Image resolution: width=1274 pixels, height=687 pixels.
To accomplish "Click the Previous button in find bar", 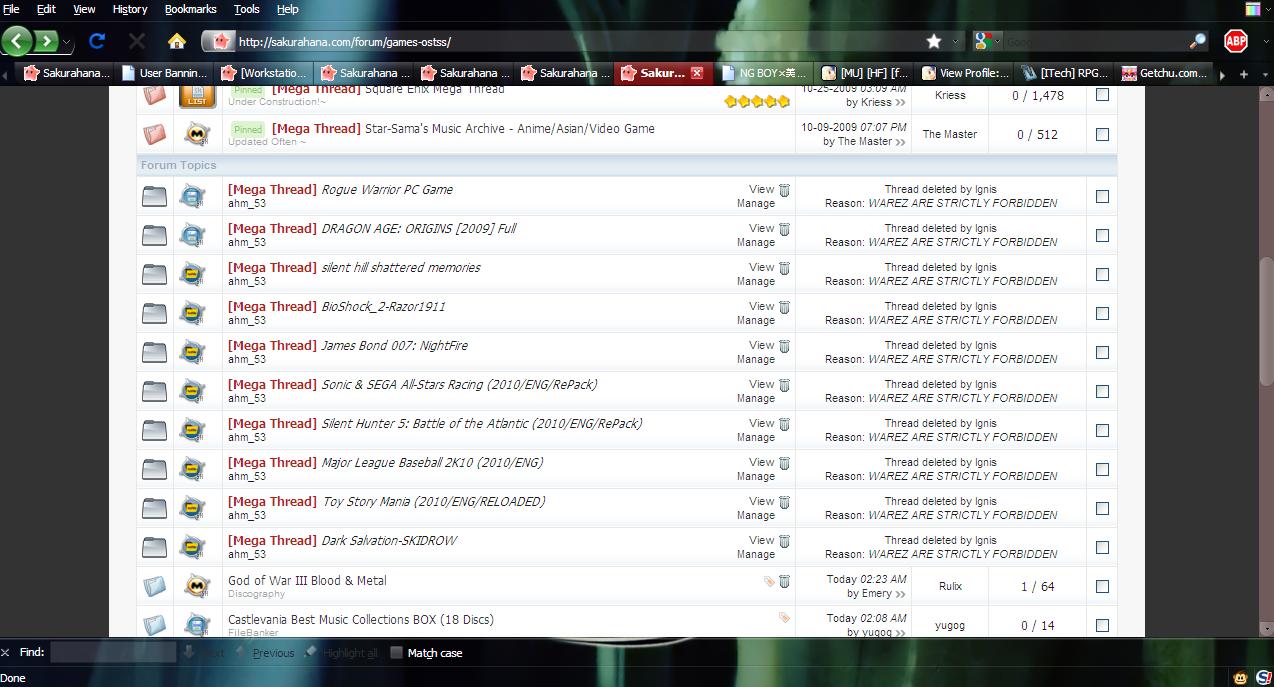I will coord(265,652).
